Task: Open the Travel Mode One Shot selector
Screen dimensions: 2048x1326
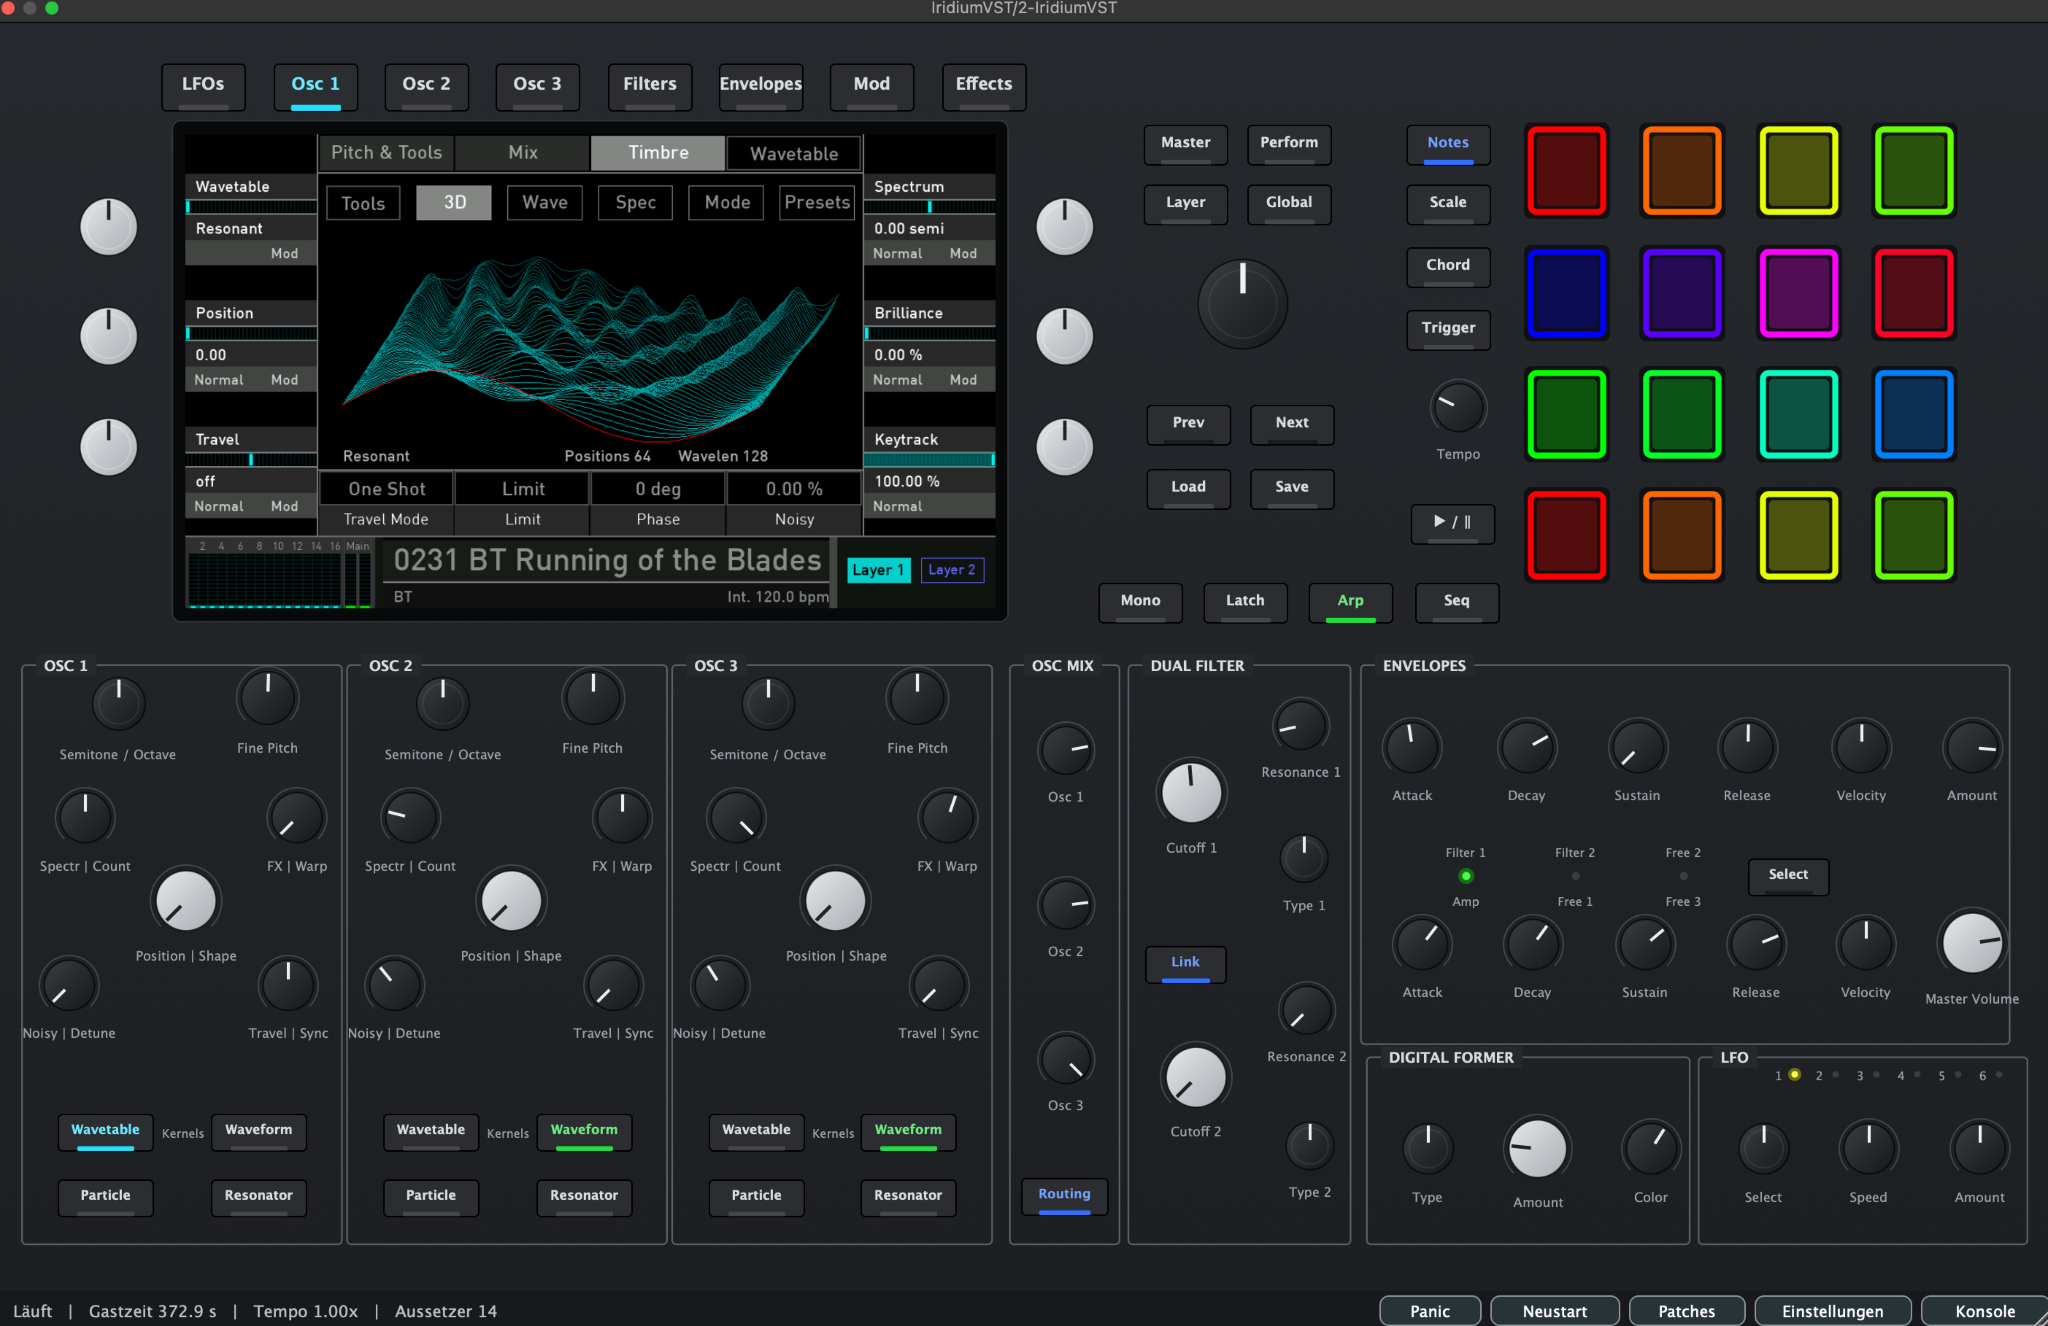Action: coord(386,489)
